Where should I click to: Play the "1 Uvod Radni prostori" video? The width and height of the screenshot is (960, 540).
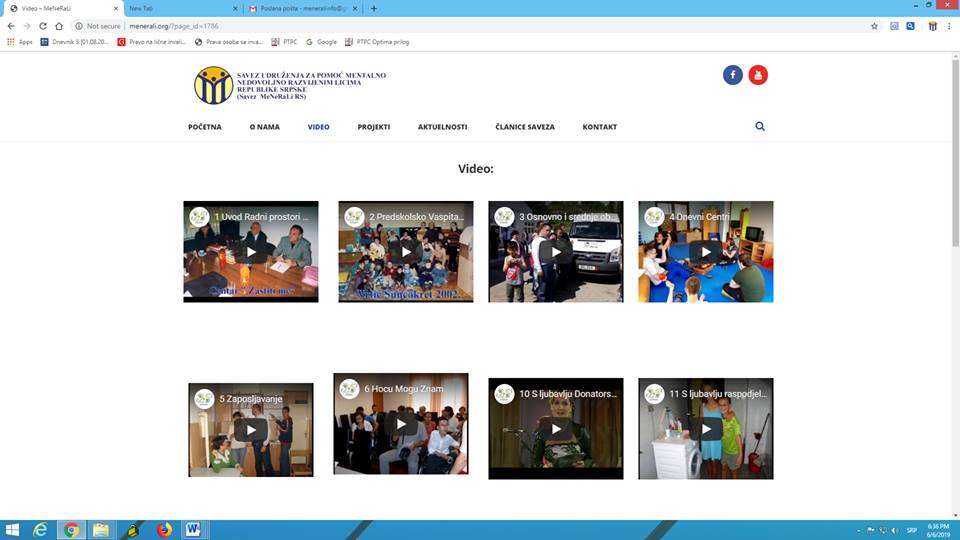(x=251, y=252)
